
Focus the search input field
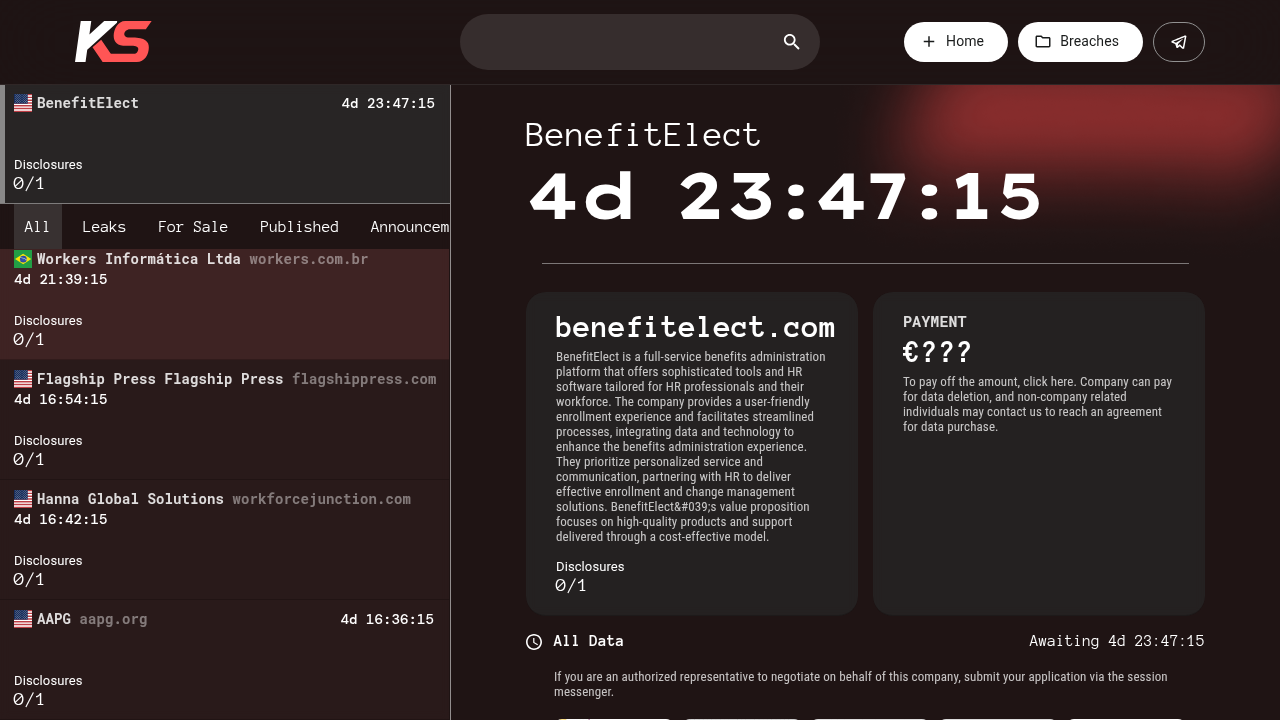pos(622,42)
